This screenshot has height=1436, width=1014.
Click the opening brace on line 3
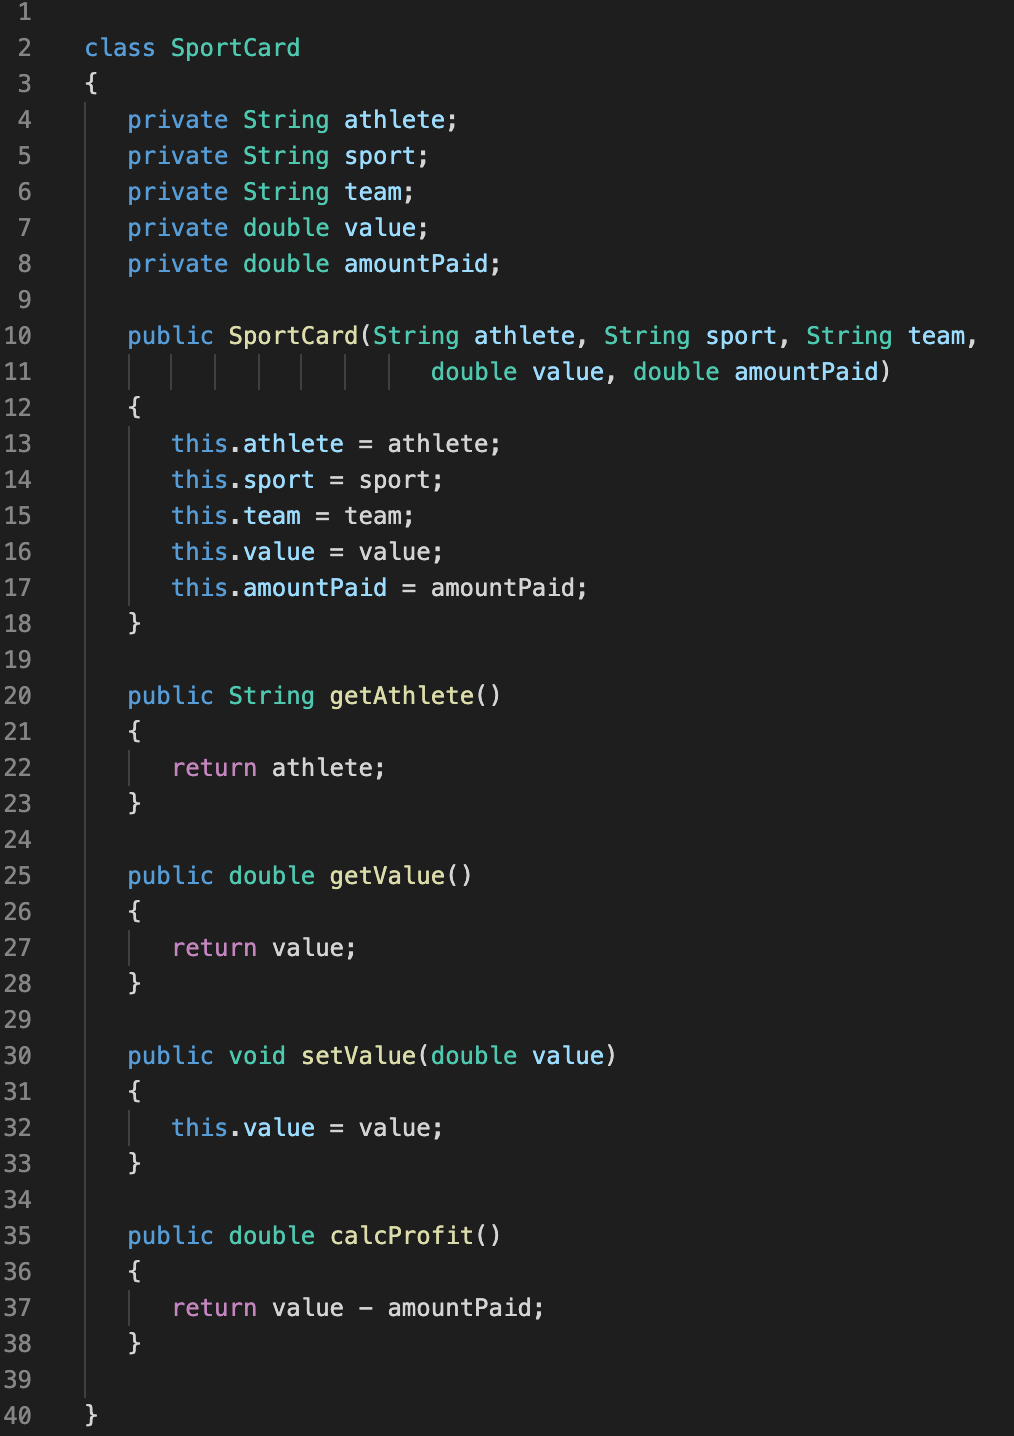coord(92,84)
